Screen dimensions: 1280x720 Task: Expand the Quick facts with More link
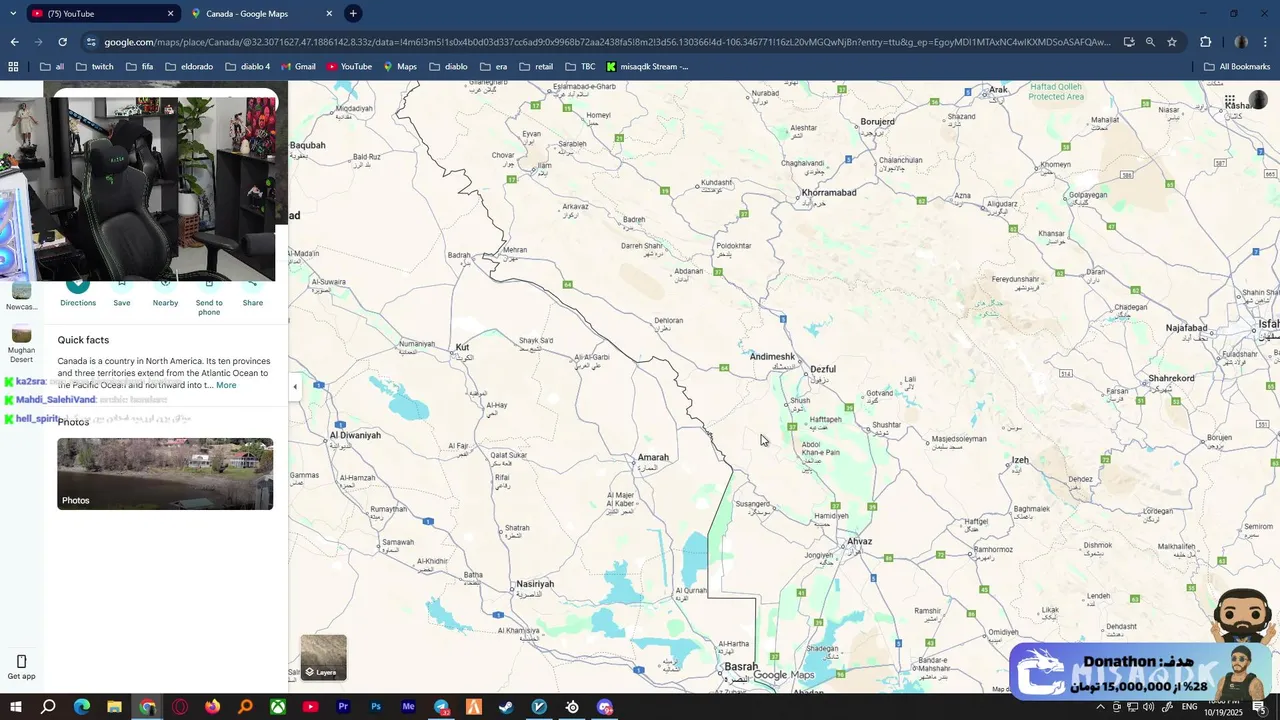click(227, 385)
